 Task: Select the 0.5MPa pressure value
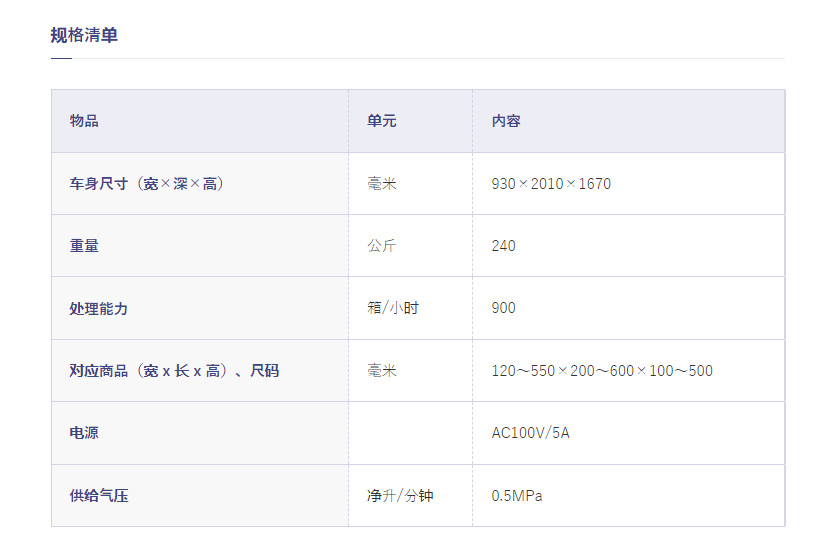click(x=517, y=495)
